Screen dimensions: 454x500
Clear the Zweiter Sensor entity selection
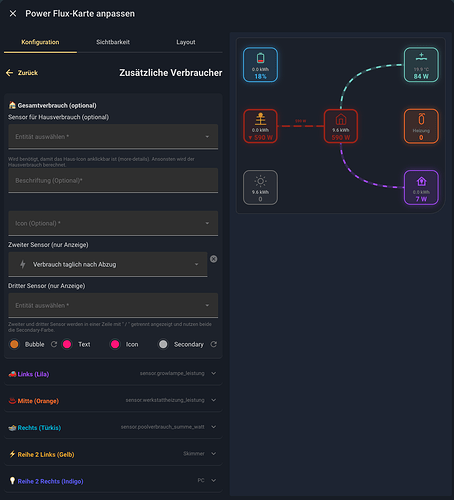[x=214, y=259]
